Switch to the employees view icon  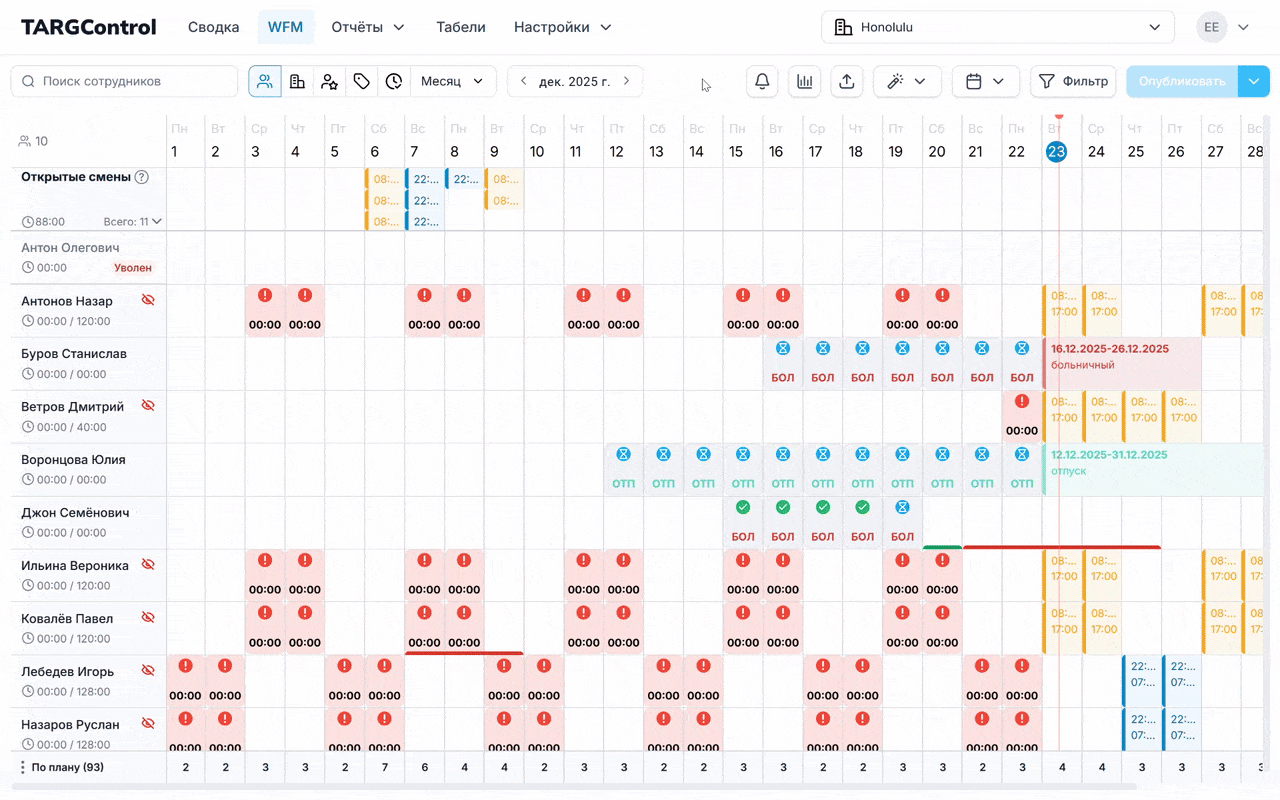tap(265, 81)
